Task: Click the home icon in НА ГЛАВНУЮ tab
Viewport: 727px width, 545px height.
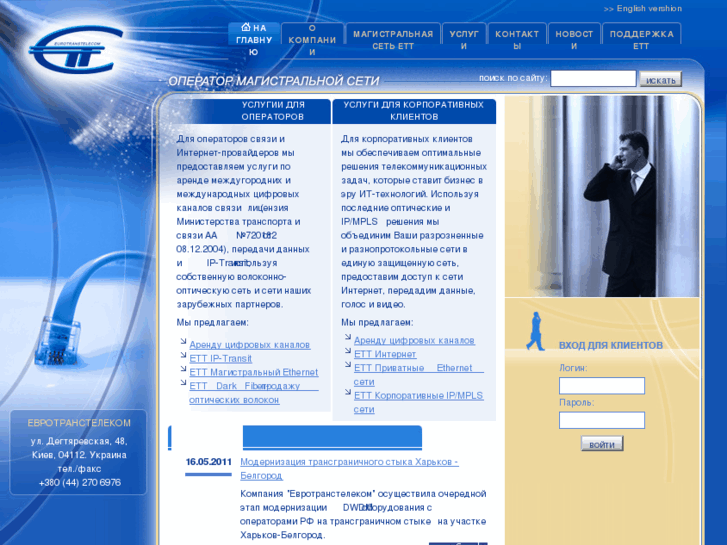Action: pos(246,27)
